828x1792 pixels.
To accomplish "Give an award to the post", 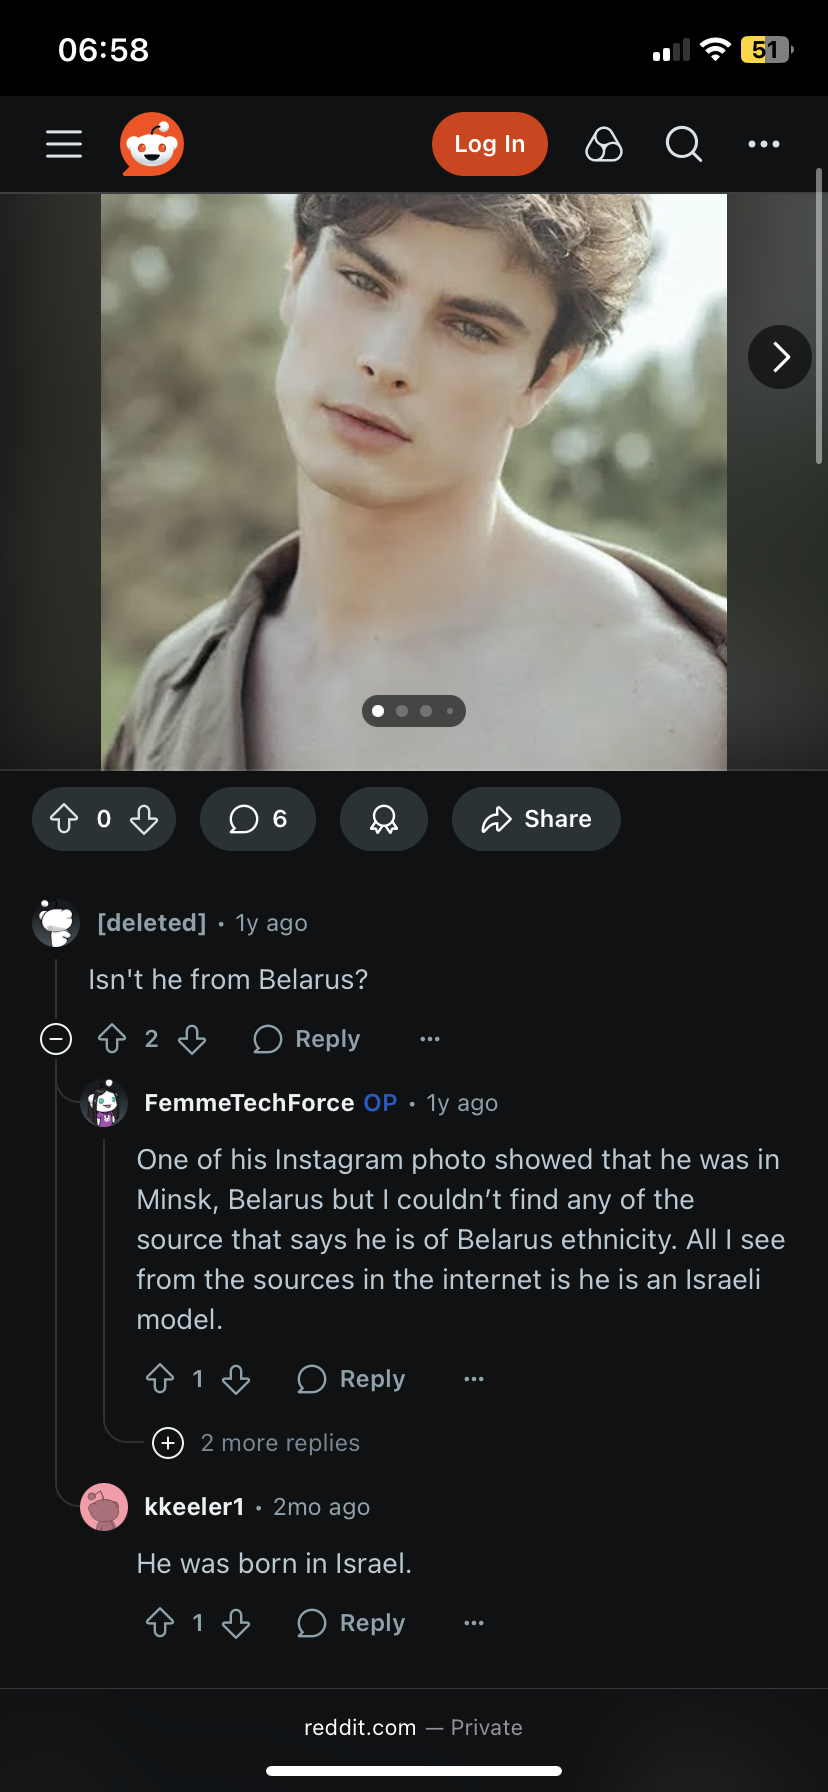I will [384, 819].
